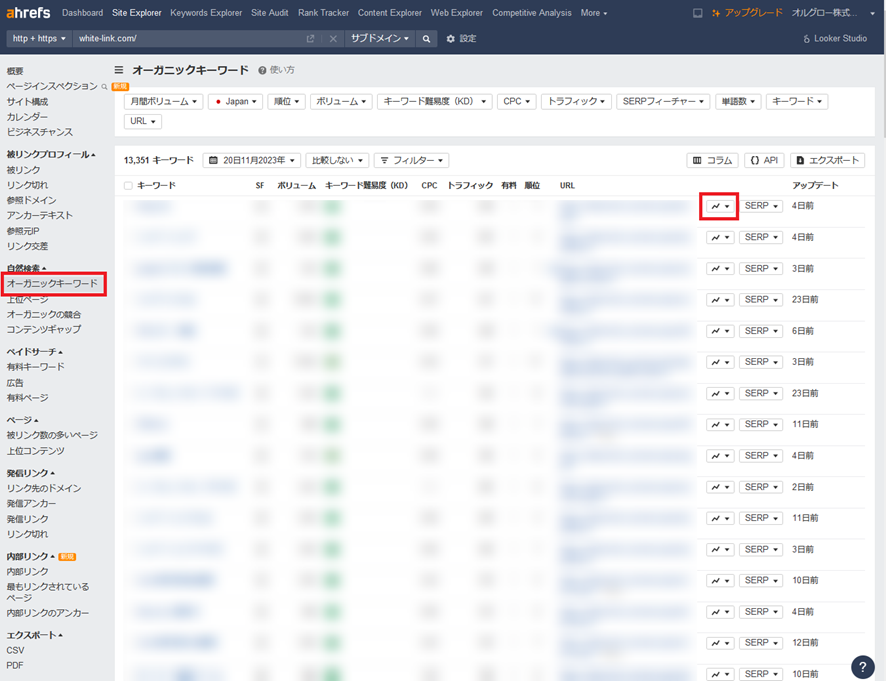Open settings gear labeled 設定

[461, 39]
